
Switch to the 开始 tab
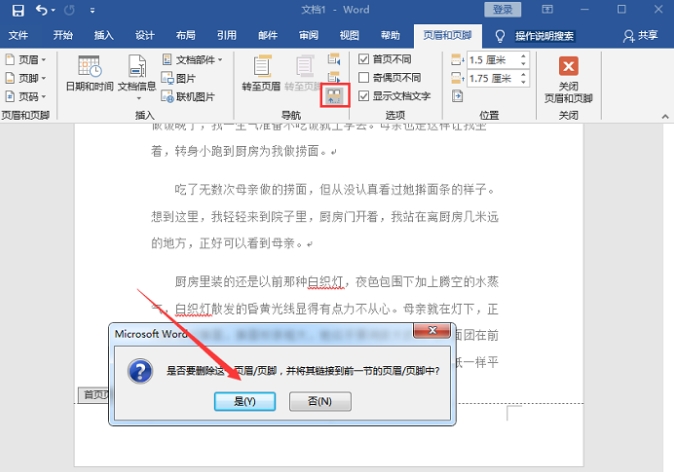[x=63, y=35]
